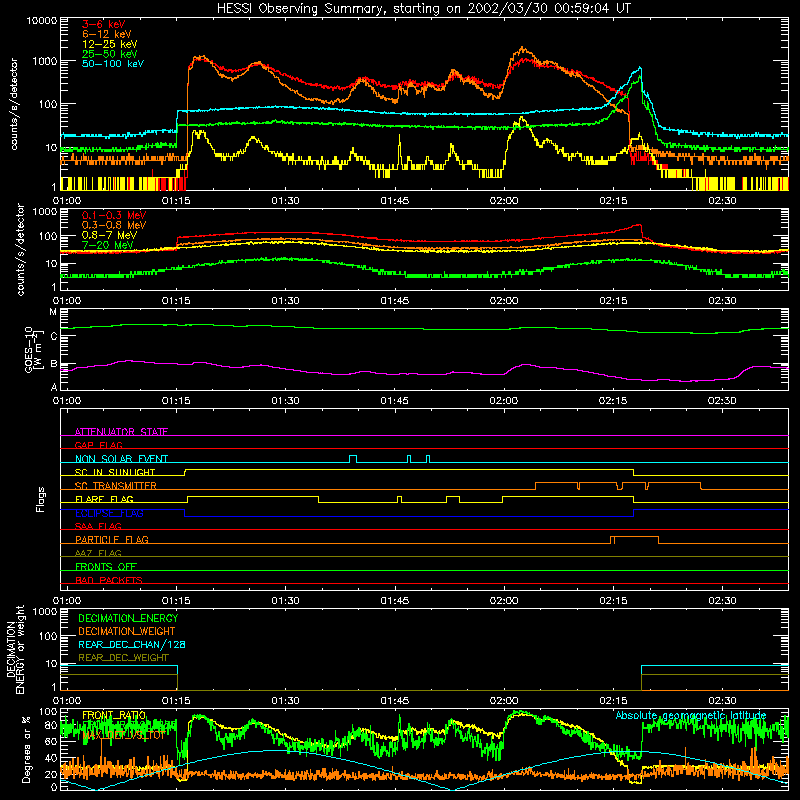
Task: Click the 'DECIMATION ENERGY or weight' axis label
Action: click(15, 649)
